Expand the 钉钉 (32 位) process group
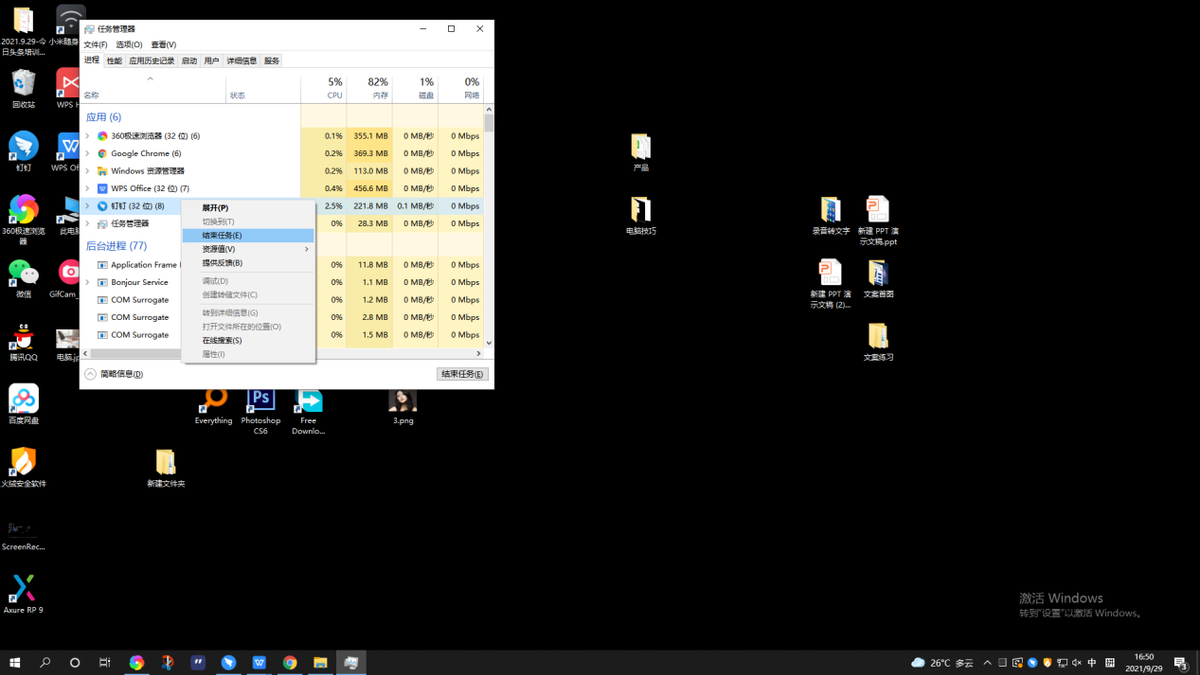 [x=88, y=206]
